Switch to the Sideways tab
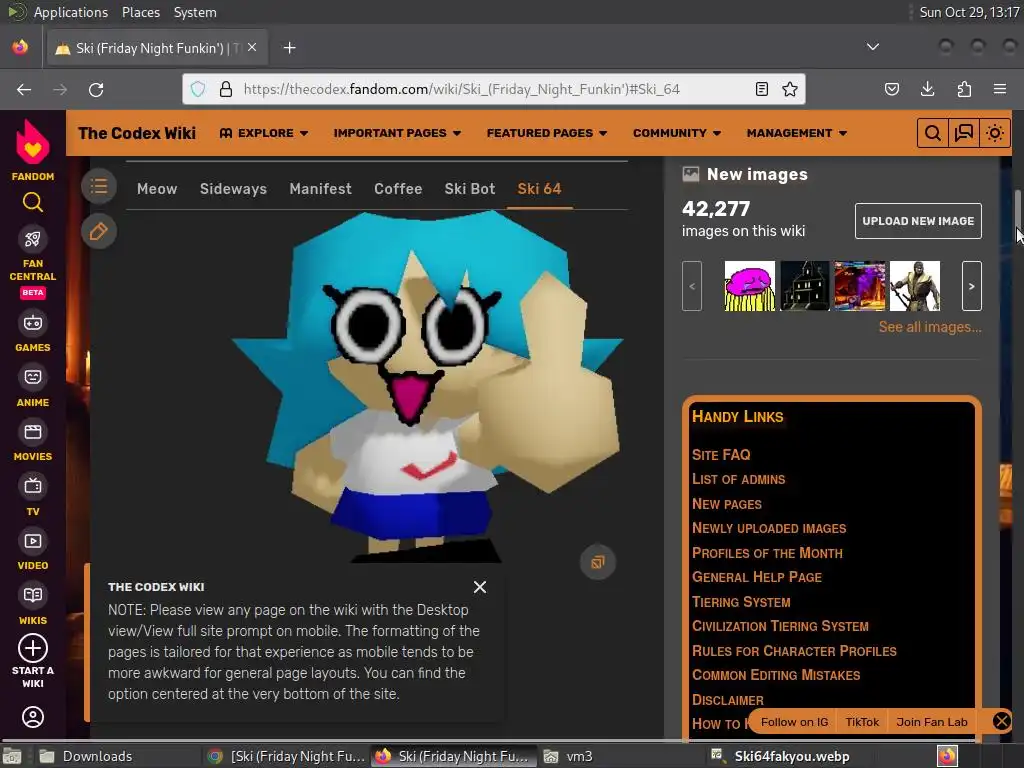 pyautogui.click(x=233, y=189)
